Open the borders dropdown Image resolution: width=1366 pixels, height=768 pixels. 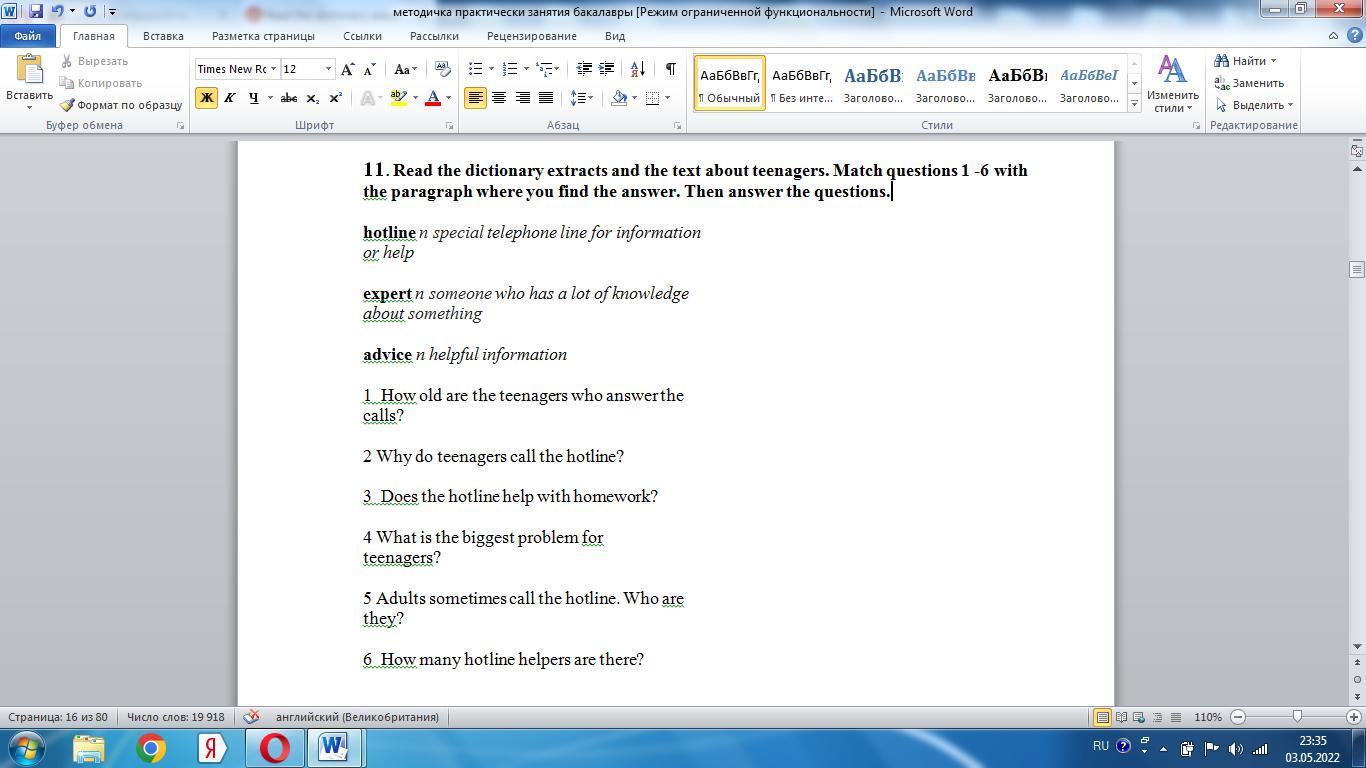pos(667,98)
